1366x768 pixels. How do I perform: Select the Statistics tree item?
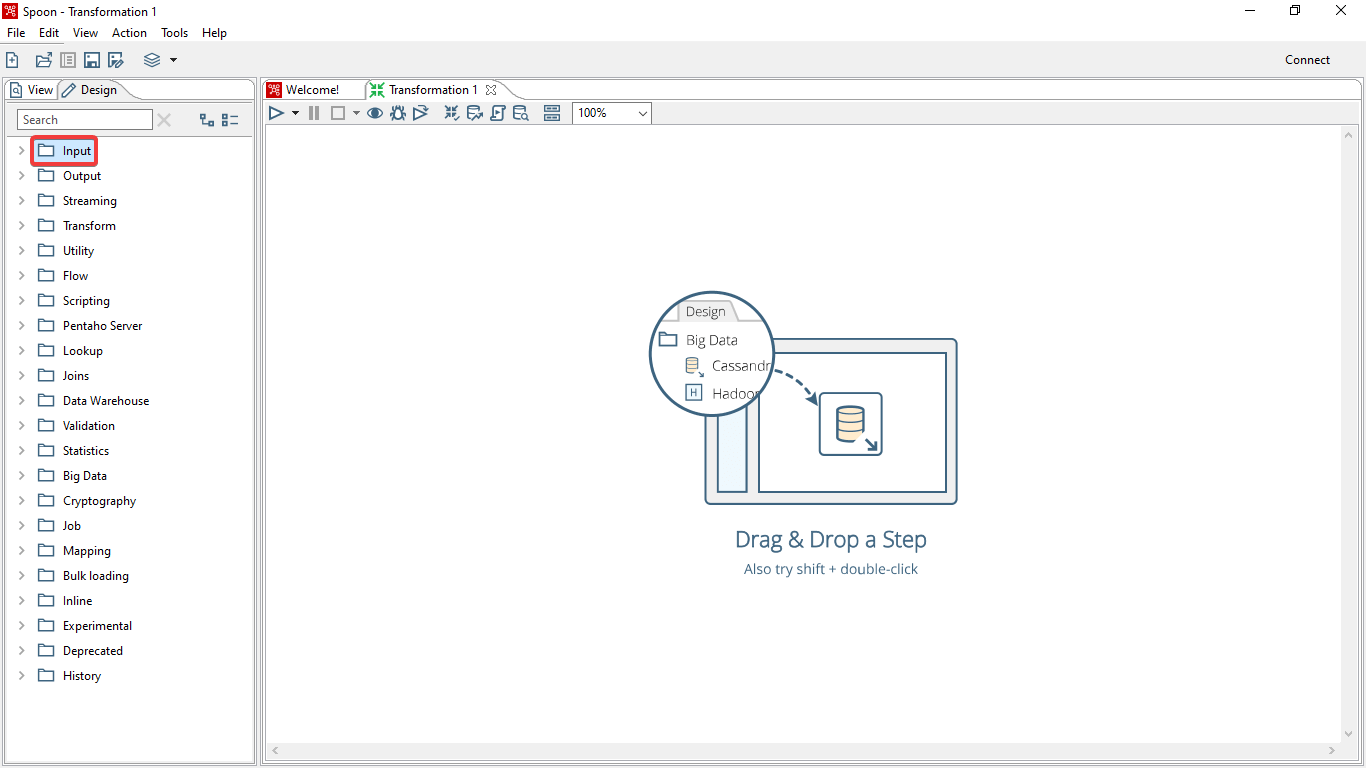pos(73,451)
